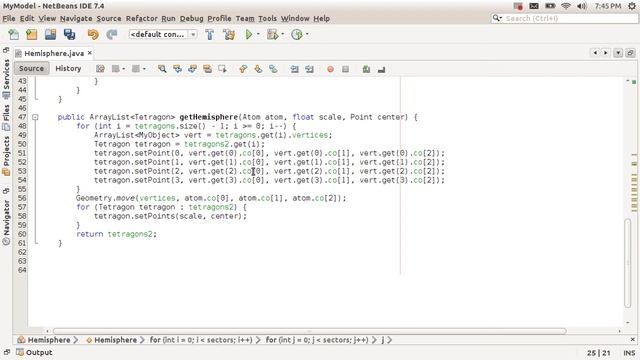Click the orange Undo arrow icon
The image size is (640, 360).
click(93, 35)
